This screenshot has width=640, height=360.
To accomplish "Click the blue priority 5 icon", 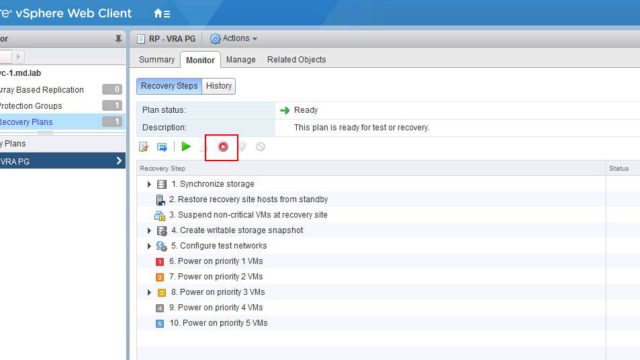I will (x=160, y=323).
